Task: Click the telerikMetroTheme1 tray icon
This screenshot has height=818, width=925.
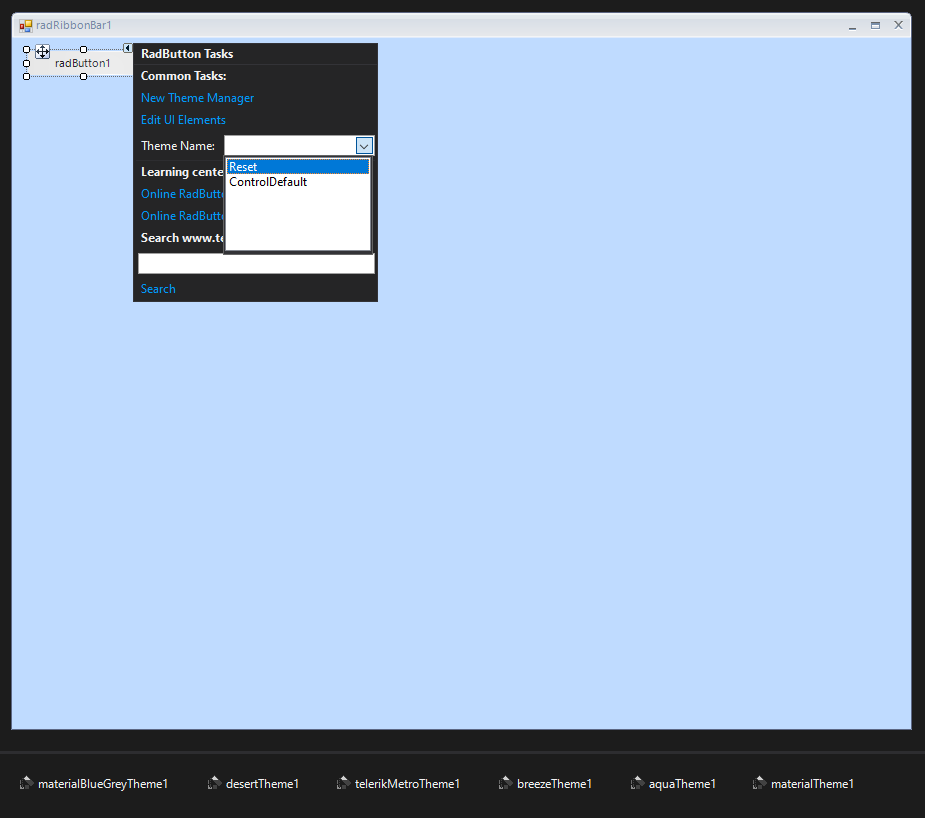Action: (x=343, y=783)
